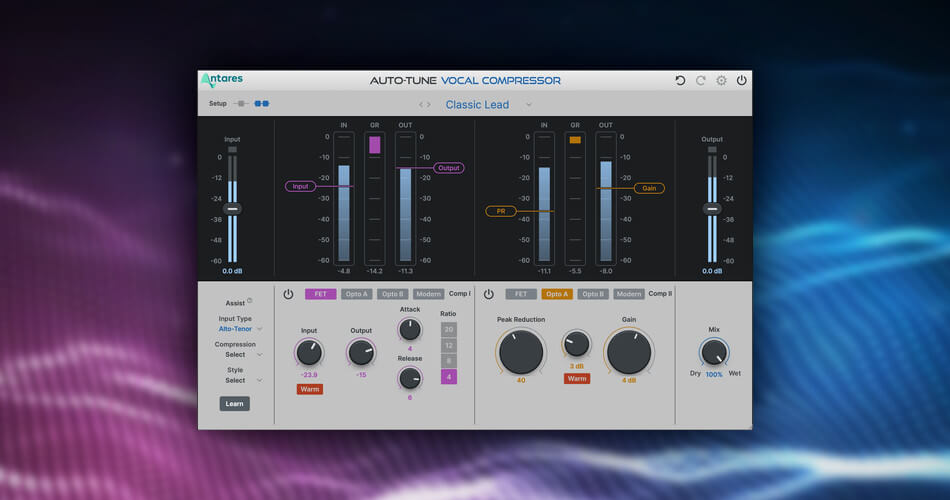Click the Comp II gain reduction meter
The width and height of the screenshot is (950, 500).
(x=575, y=198)
